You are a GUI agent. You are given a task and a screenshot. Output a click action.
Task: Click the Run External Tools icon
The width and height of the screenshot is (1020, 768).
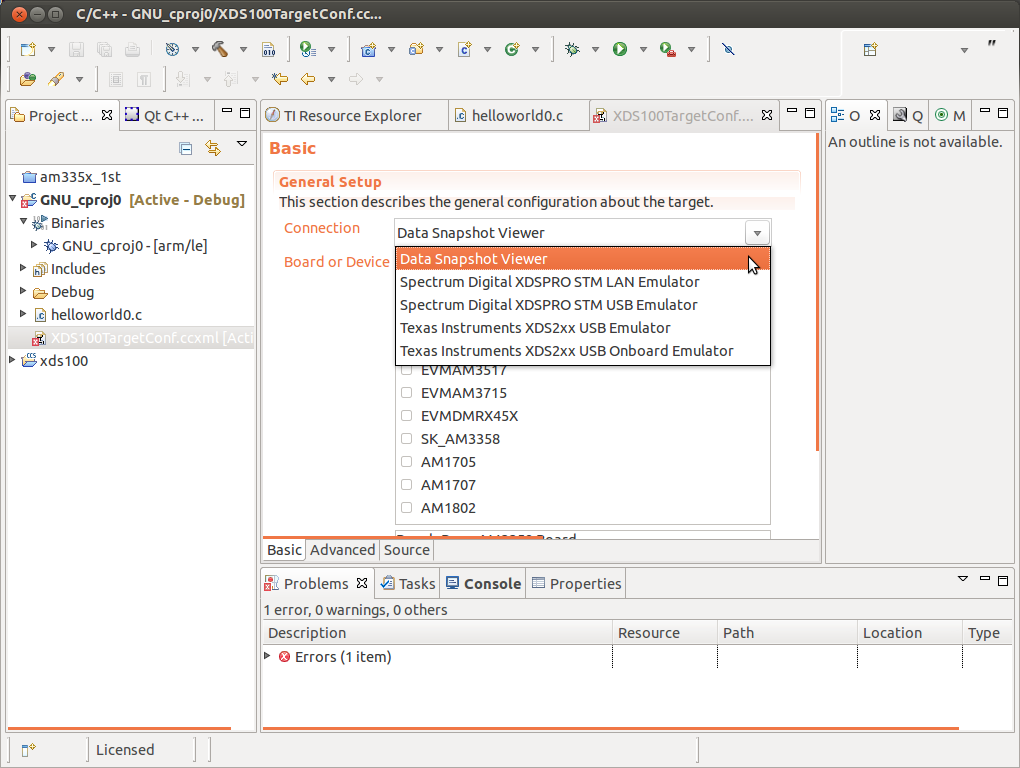coord(667,49)
